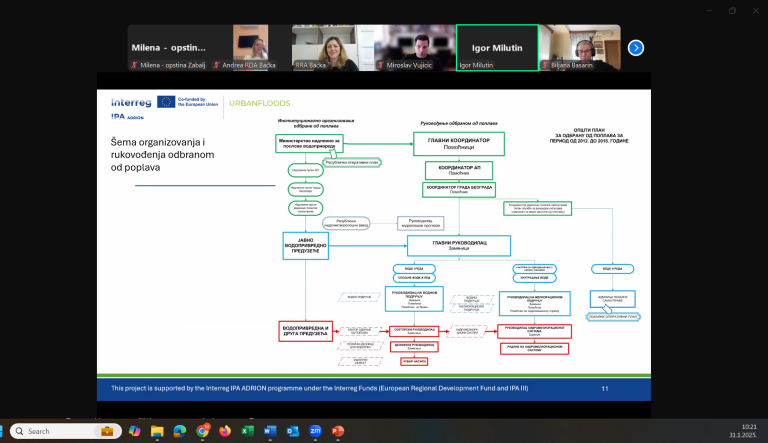Select Igor Milutin's participant tile
This screenshot has width=768, height=443.
pyautogui.click(x=497, y=47)
